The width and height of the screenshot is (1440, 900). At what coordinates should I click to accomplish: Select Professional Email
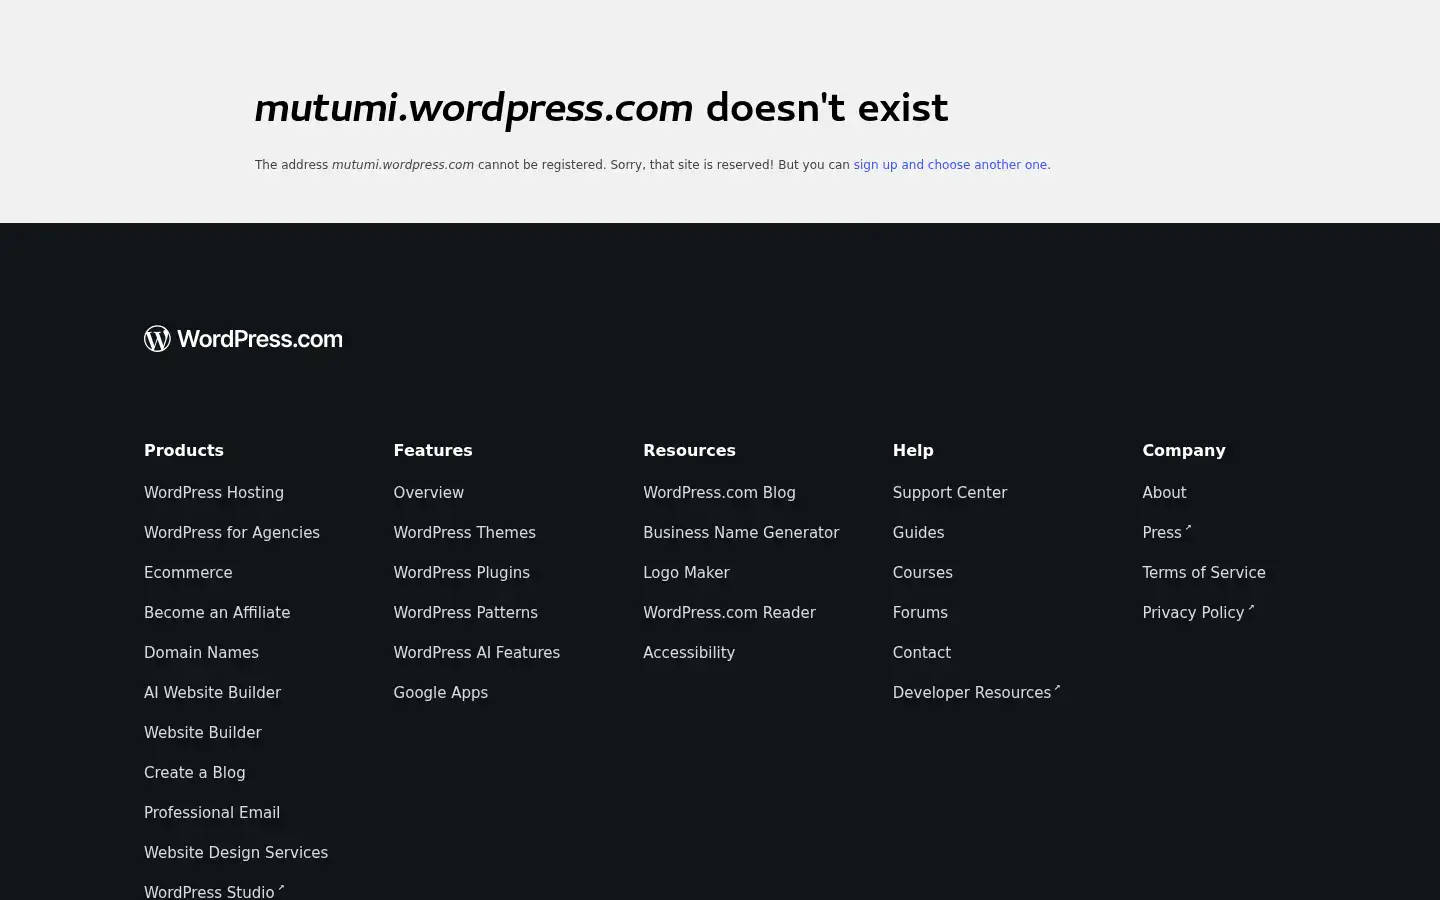(212, 812)
